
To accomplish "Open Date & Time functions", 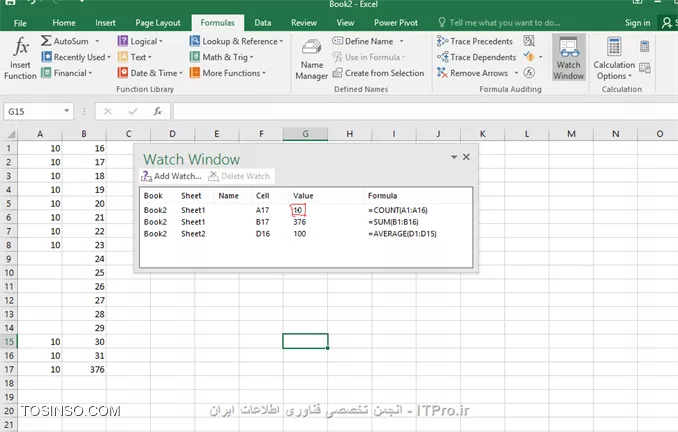I will [150, 73].
